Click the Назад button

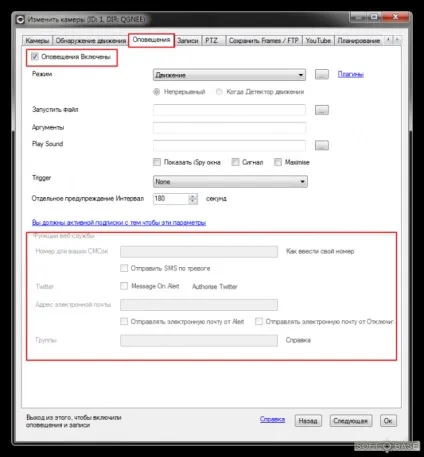click(308, 421)
